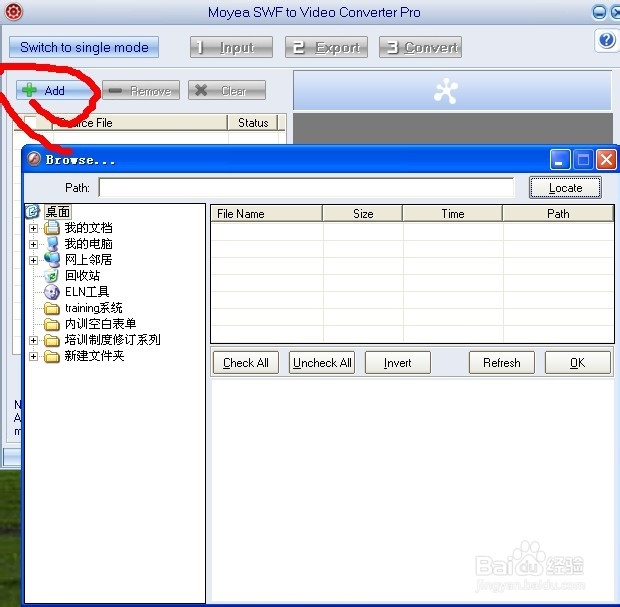The height and width of the screenshot is (607, 620).
Task: Click the red gear icon in title bar
Action: tap(13, 11)
